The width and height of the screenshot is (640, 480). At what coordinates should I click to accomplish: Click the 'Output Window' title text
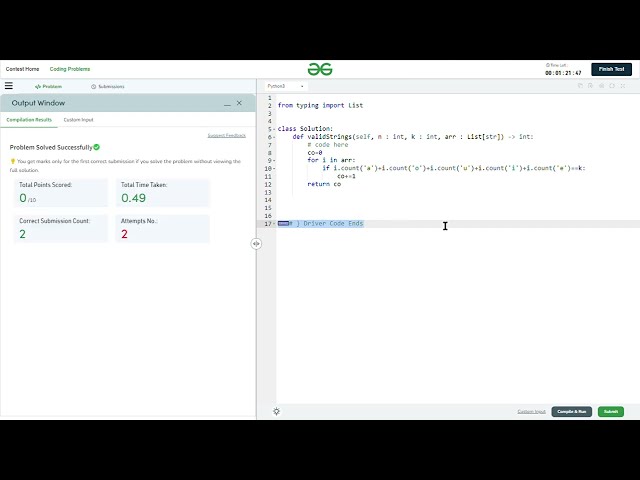(x=38, y=103)
